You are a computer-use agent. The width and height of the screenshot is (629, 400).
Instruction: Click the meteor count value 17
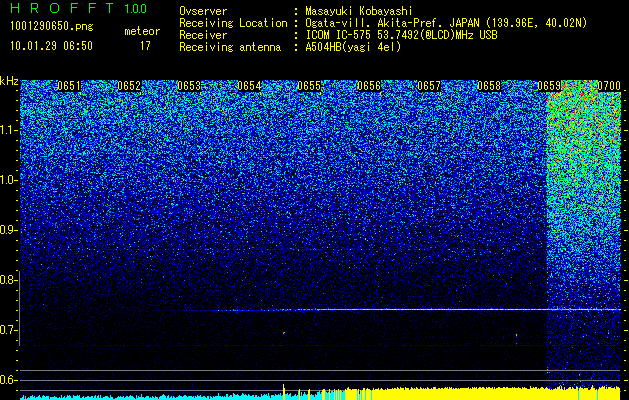pos(145,46)
